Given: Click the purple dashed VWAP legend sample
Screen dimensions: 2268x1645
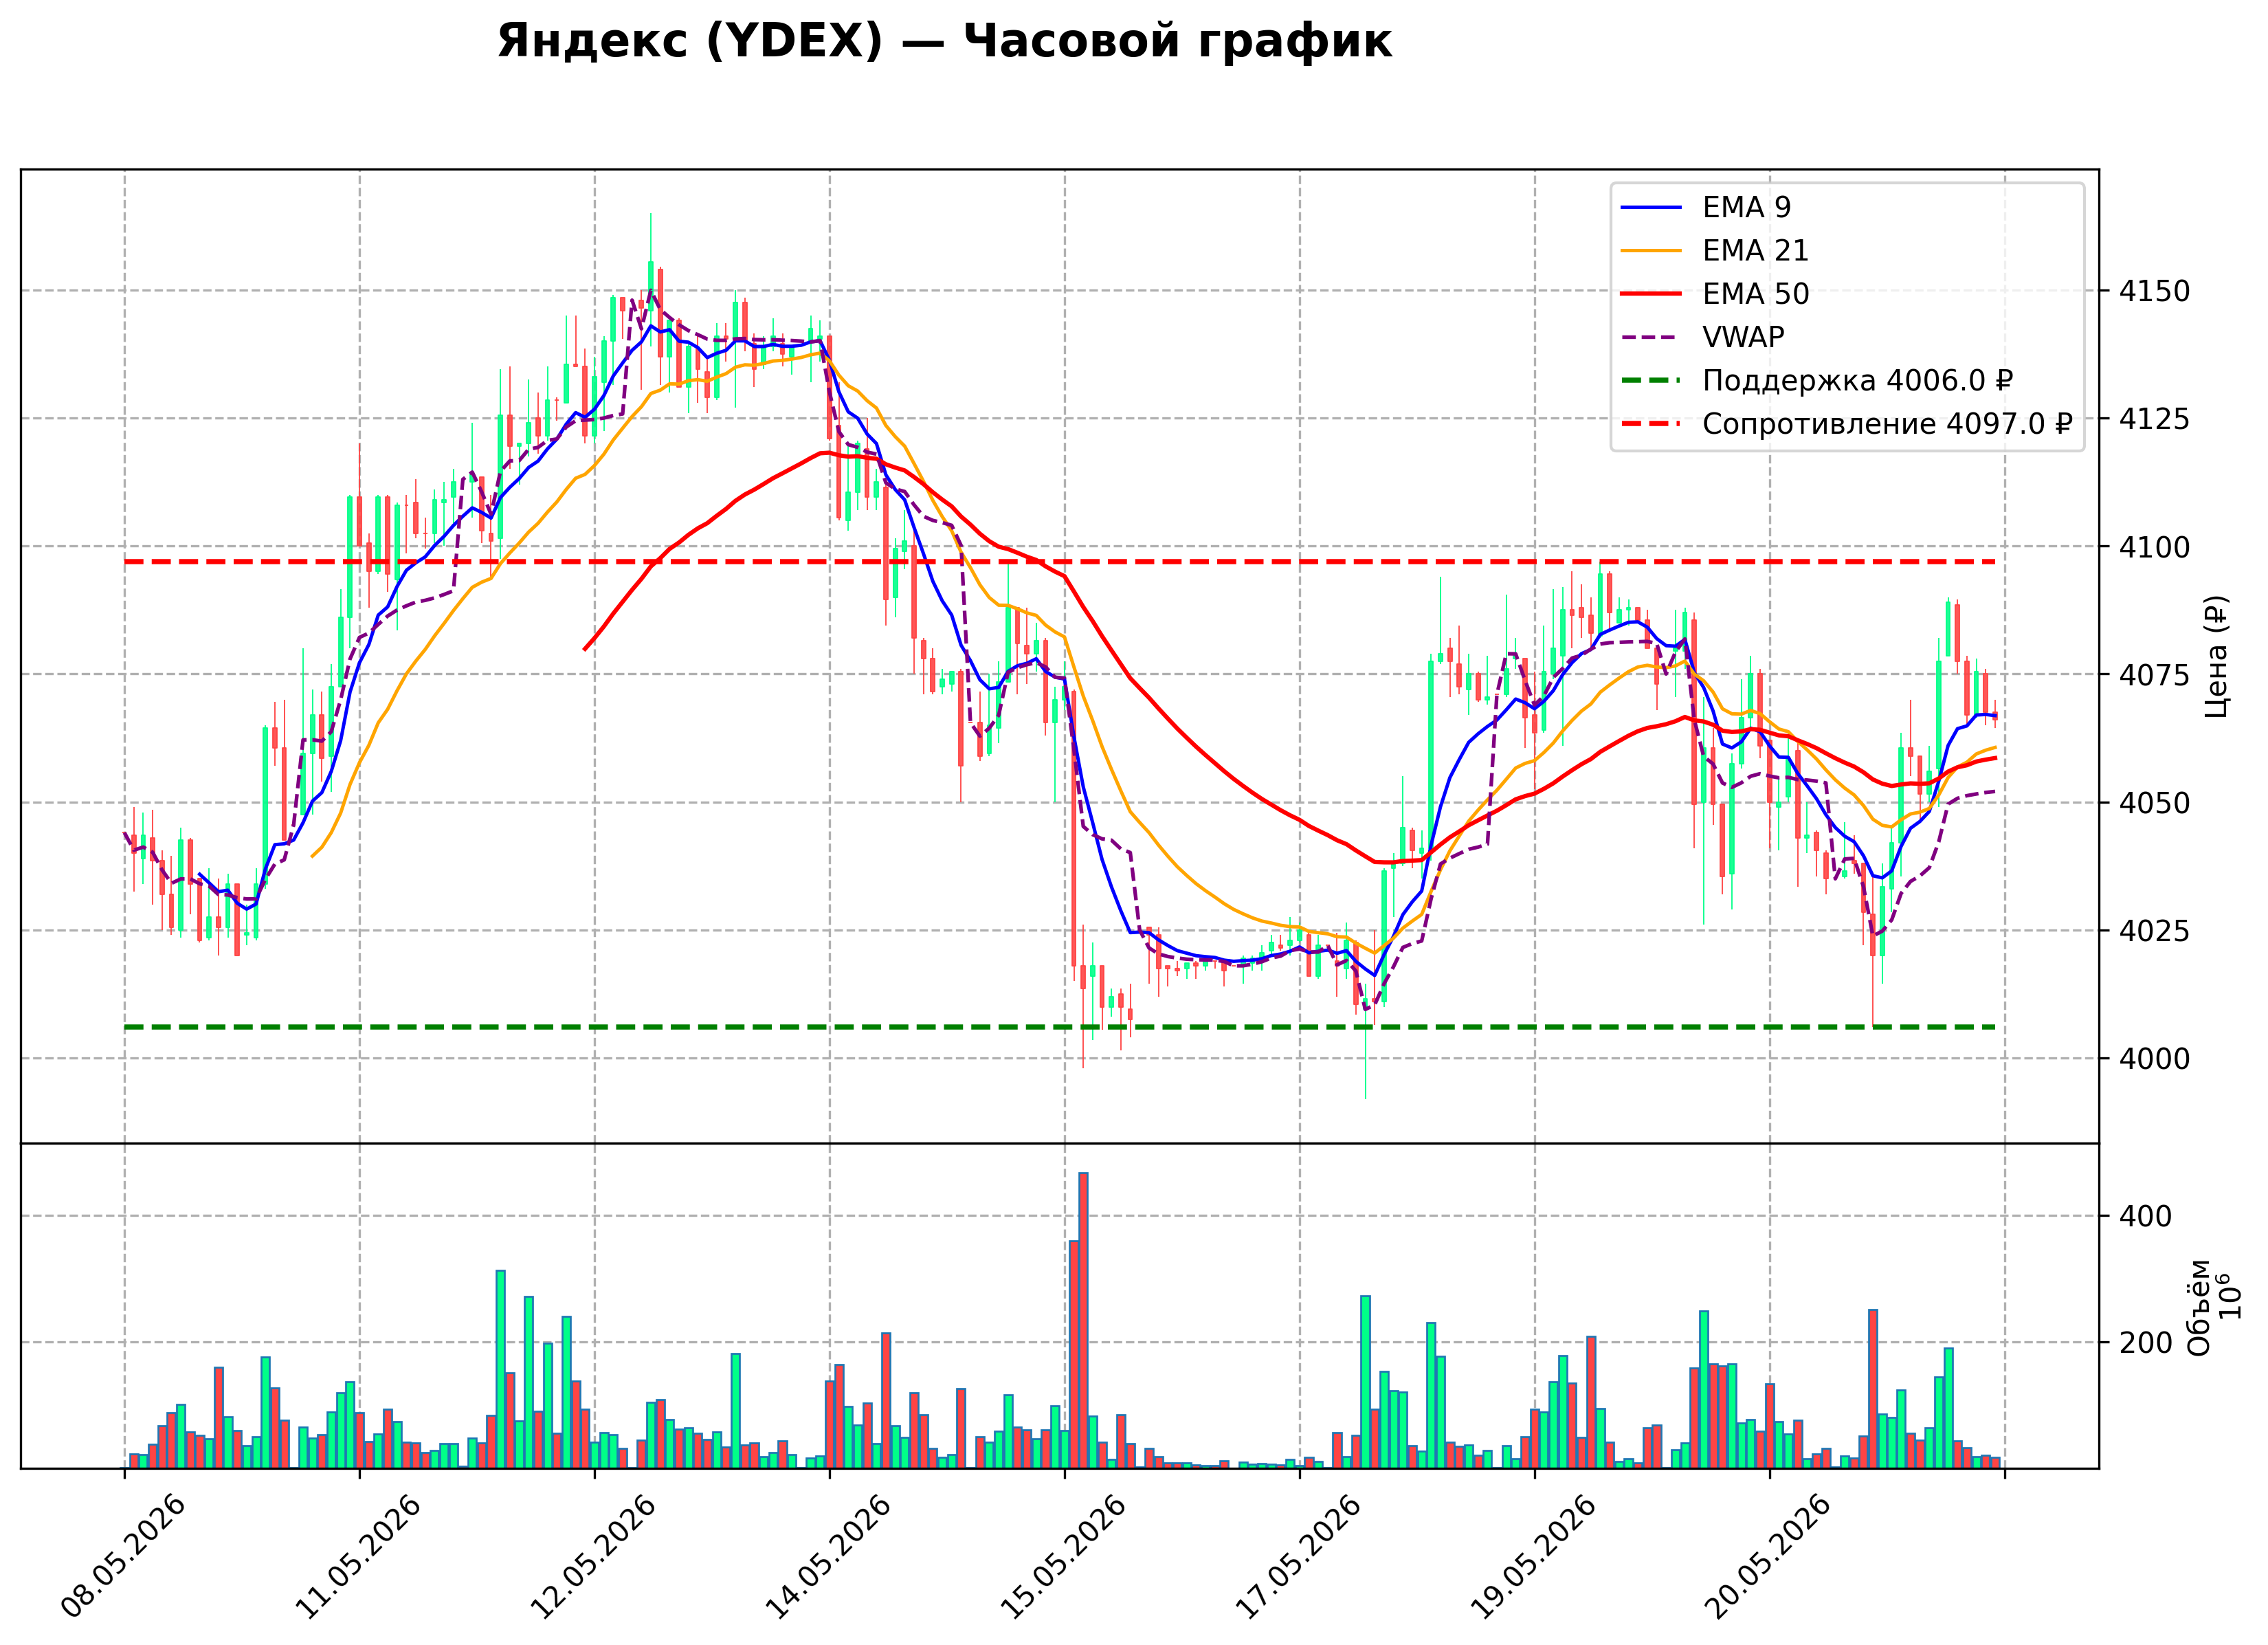Looking at the screenshot, I should pos(1651,337).
